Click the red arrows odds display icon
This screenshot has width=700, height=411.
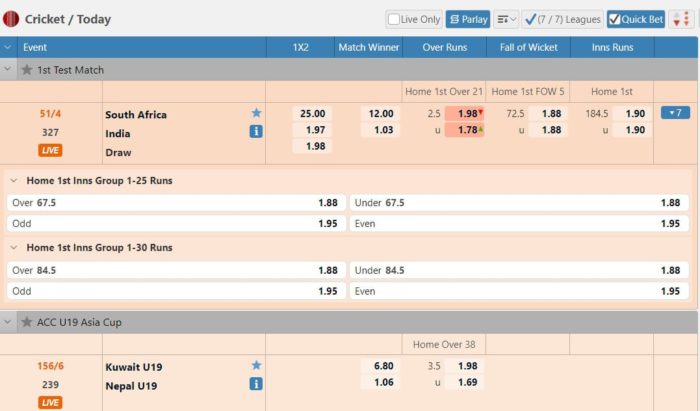pyautogui.click(x=681, y=19)
